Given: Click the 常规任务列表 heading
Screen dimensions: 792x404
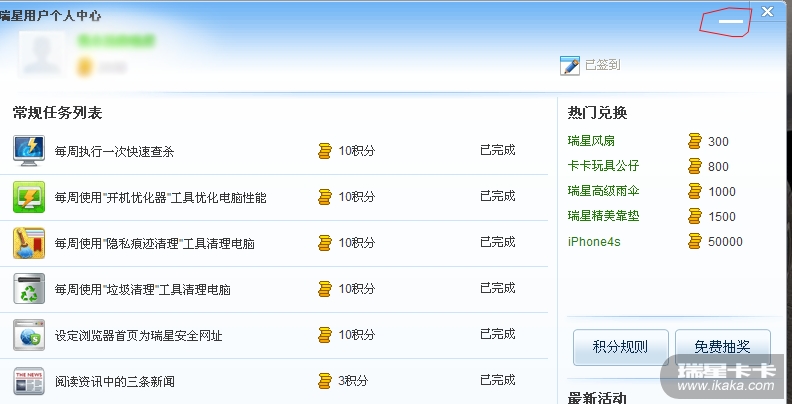Looking at the screenshot, I should (x=58, y=113).
